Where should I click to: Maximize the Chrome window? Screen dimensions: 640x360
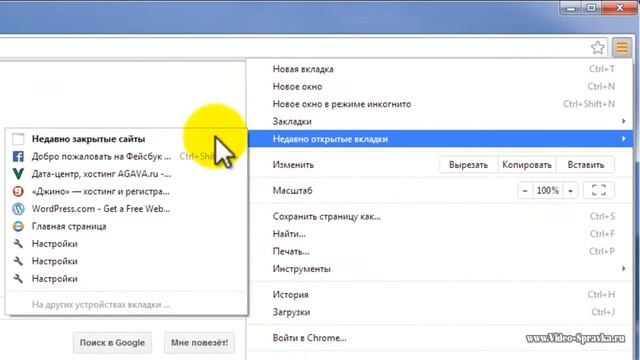point(591,8)
